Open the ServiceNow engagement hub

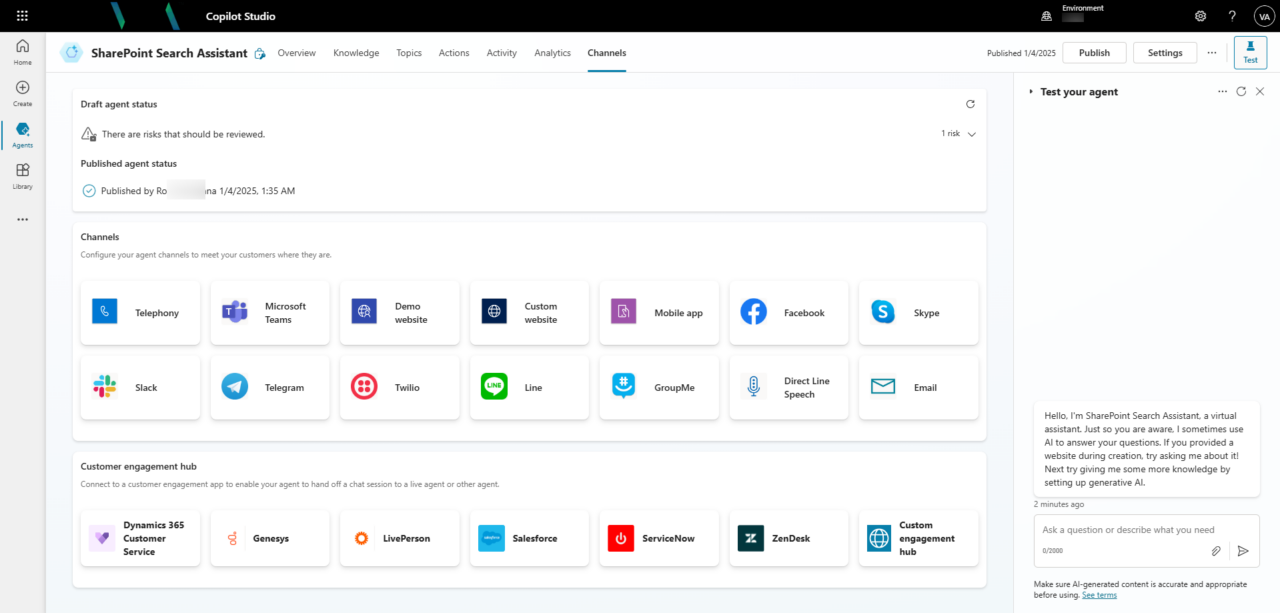tap(659, 538)
